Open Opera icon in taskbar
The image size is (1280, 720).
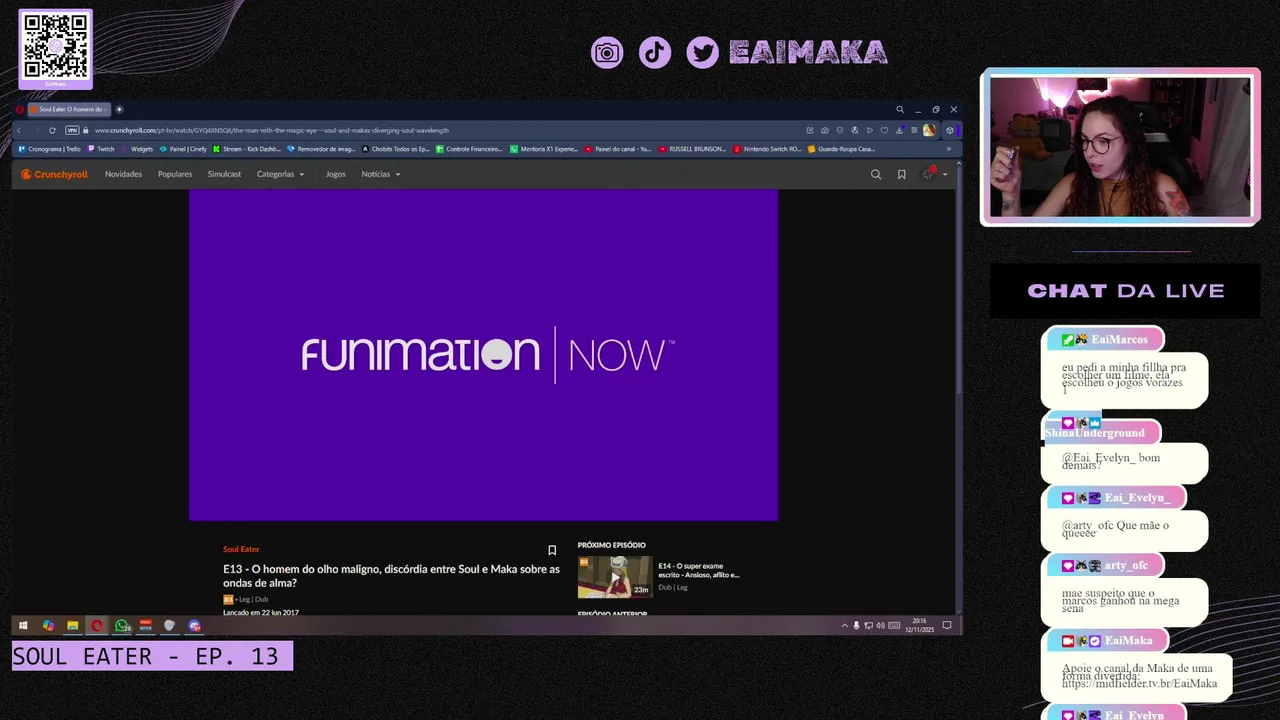coord(97,626)
